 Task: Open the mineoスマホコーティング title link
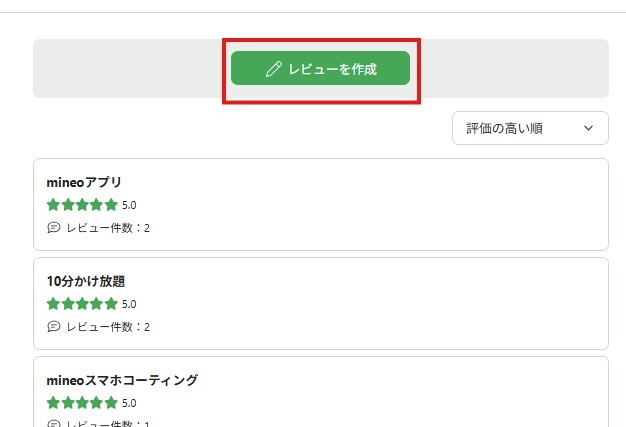point(122,380)
